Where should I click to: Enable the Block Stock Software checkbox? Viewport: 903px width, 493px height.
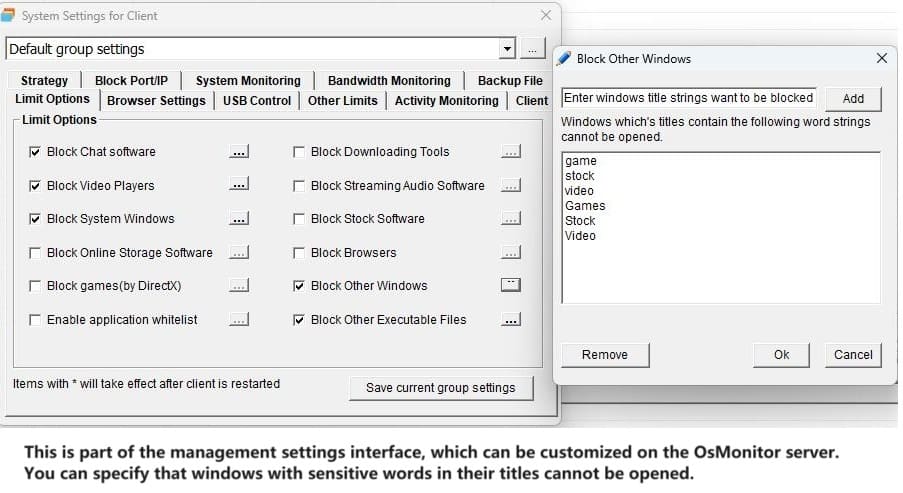pos(299,219)
